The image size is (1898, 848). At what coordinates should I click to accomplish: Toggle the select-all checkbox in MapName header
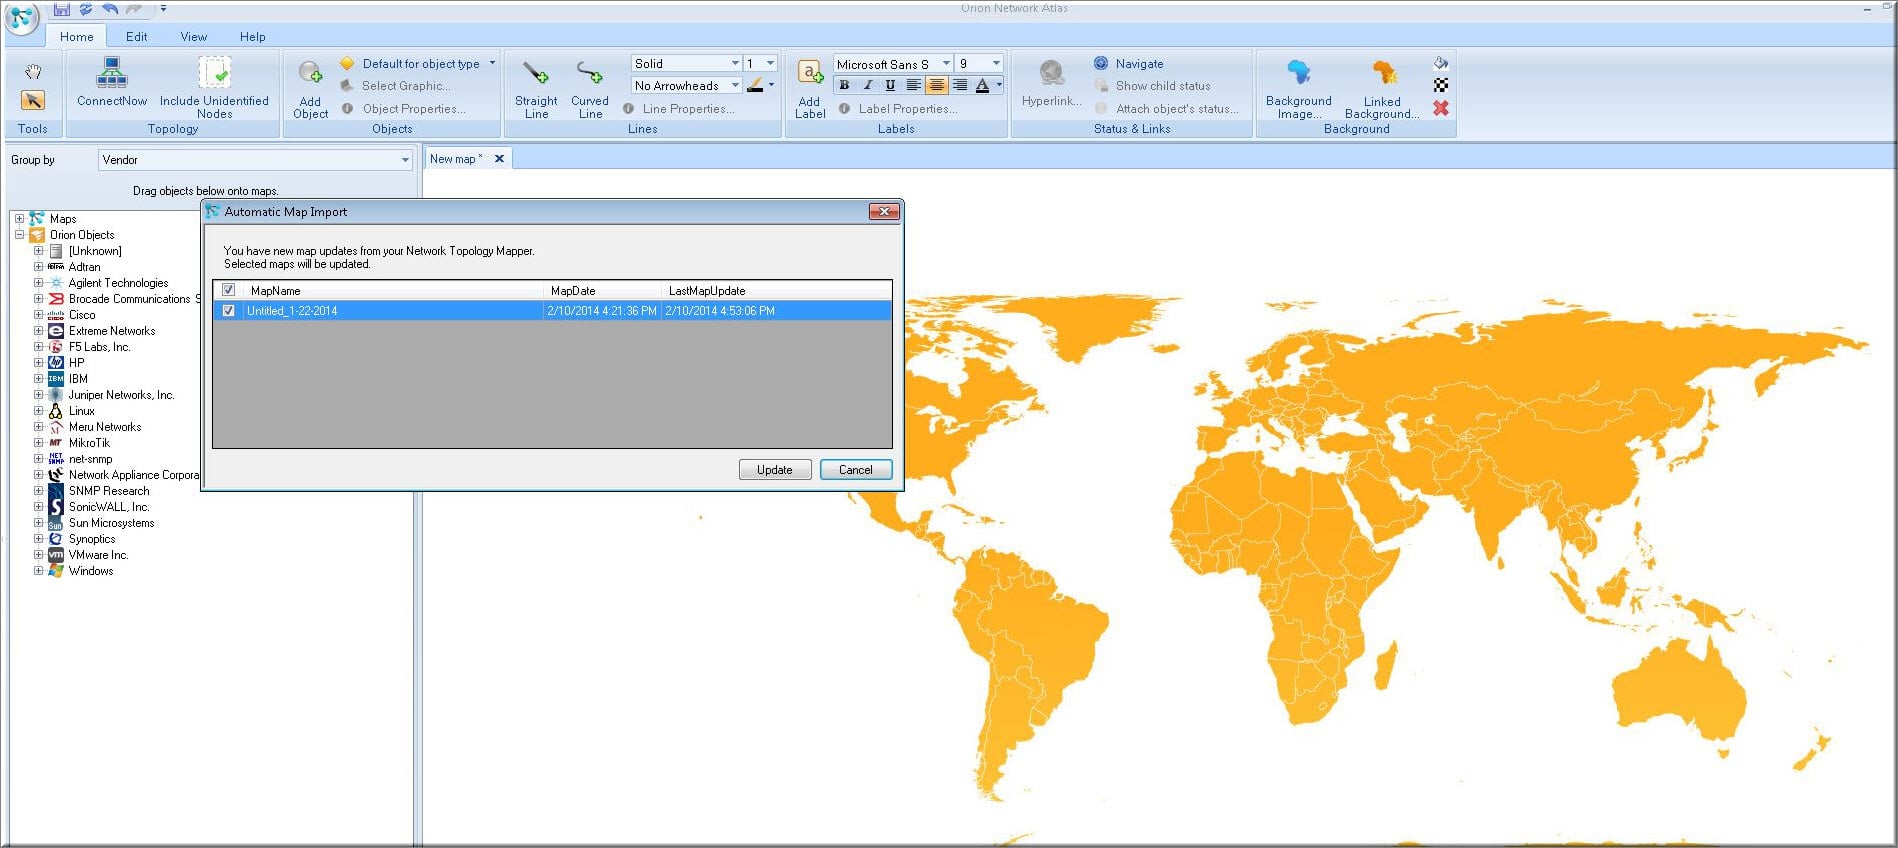[229, 290]
